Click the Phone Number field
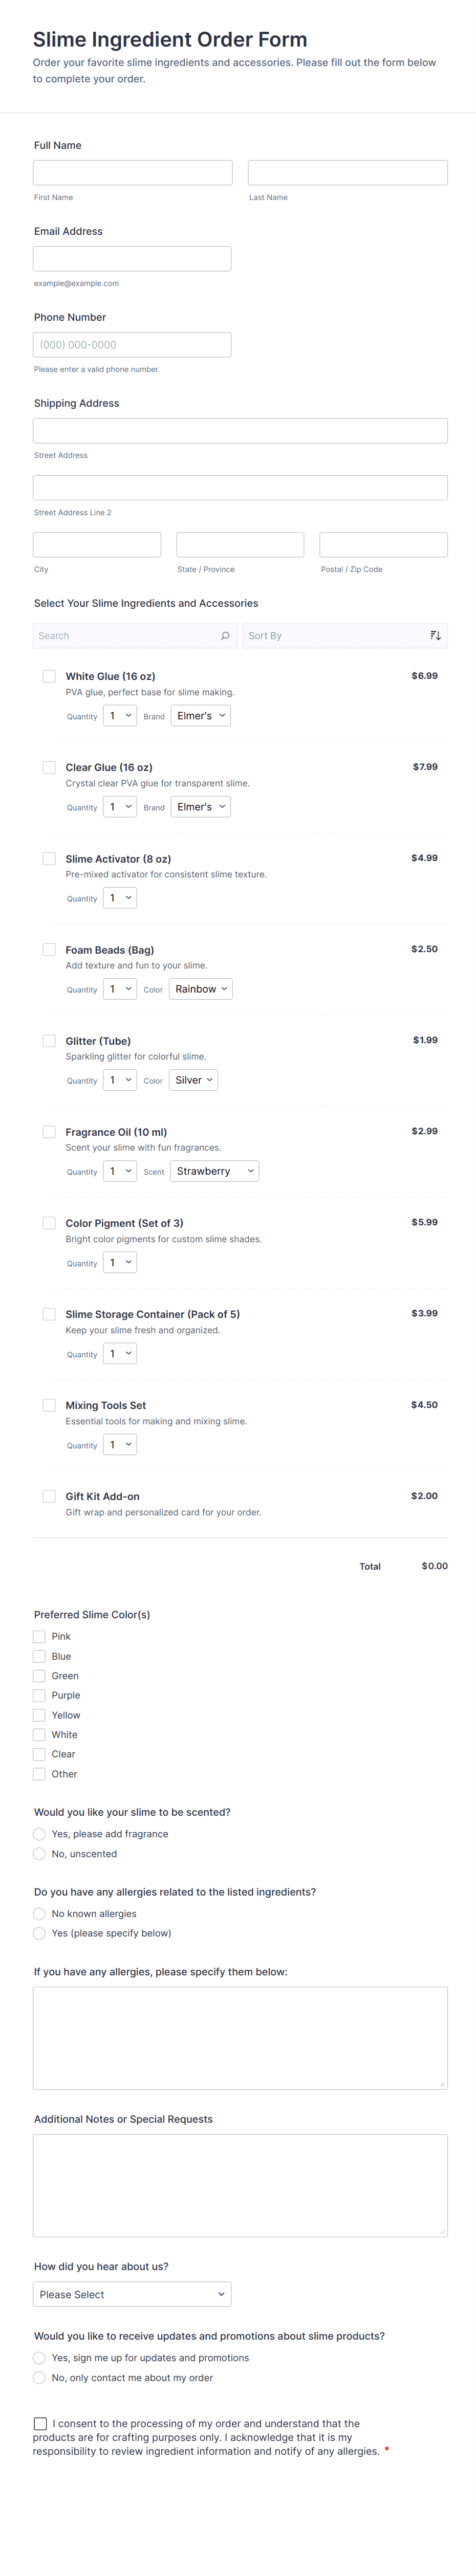 coord(132,345)
